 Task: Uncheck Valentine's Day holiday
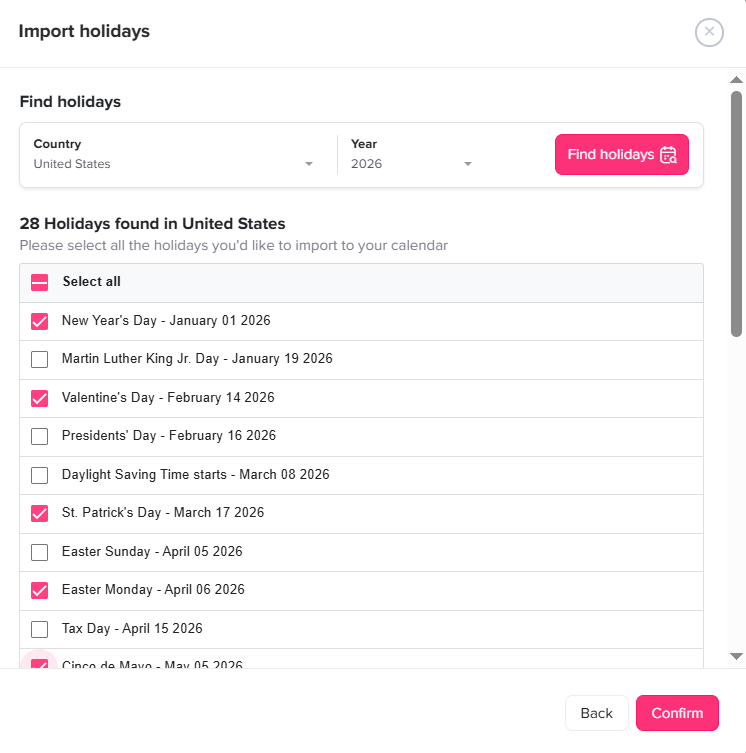tap(40, 398)
